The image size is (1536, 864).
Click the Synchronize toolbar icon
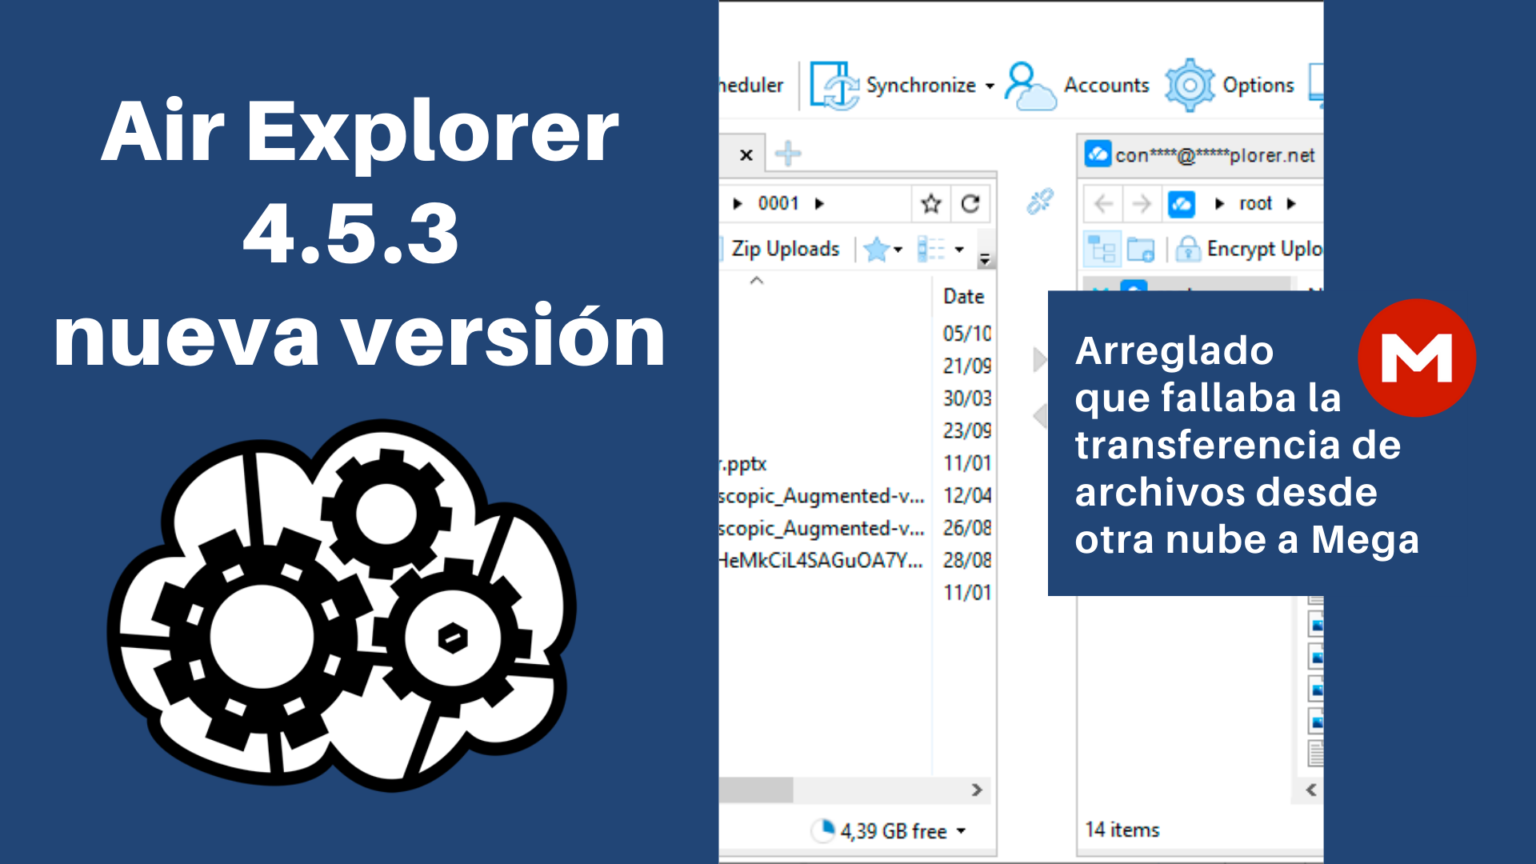(x=833, y=85)
